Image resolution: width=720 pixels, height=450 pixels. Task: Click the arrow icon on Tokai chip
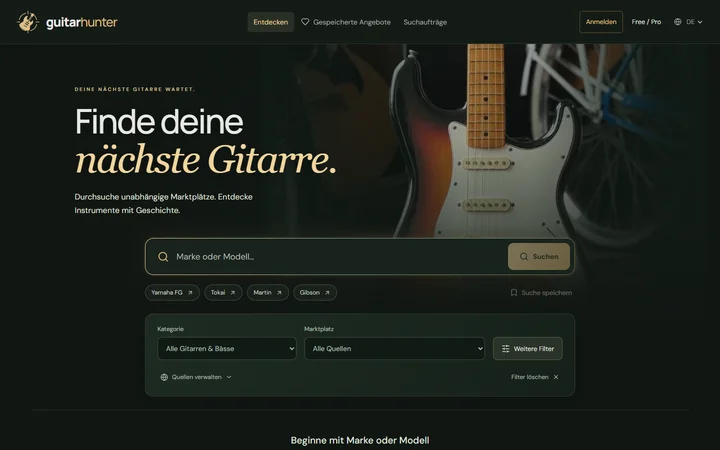tap(233, 292)
